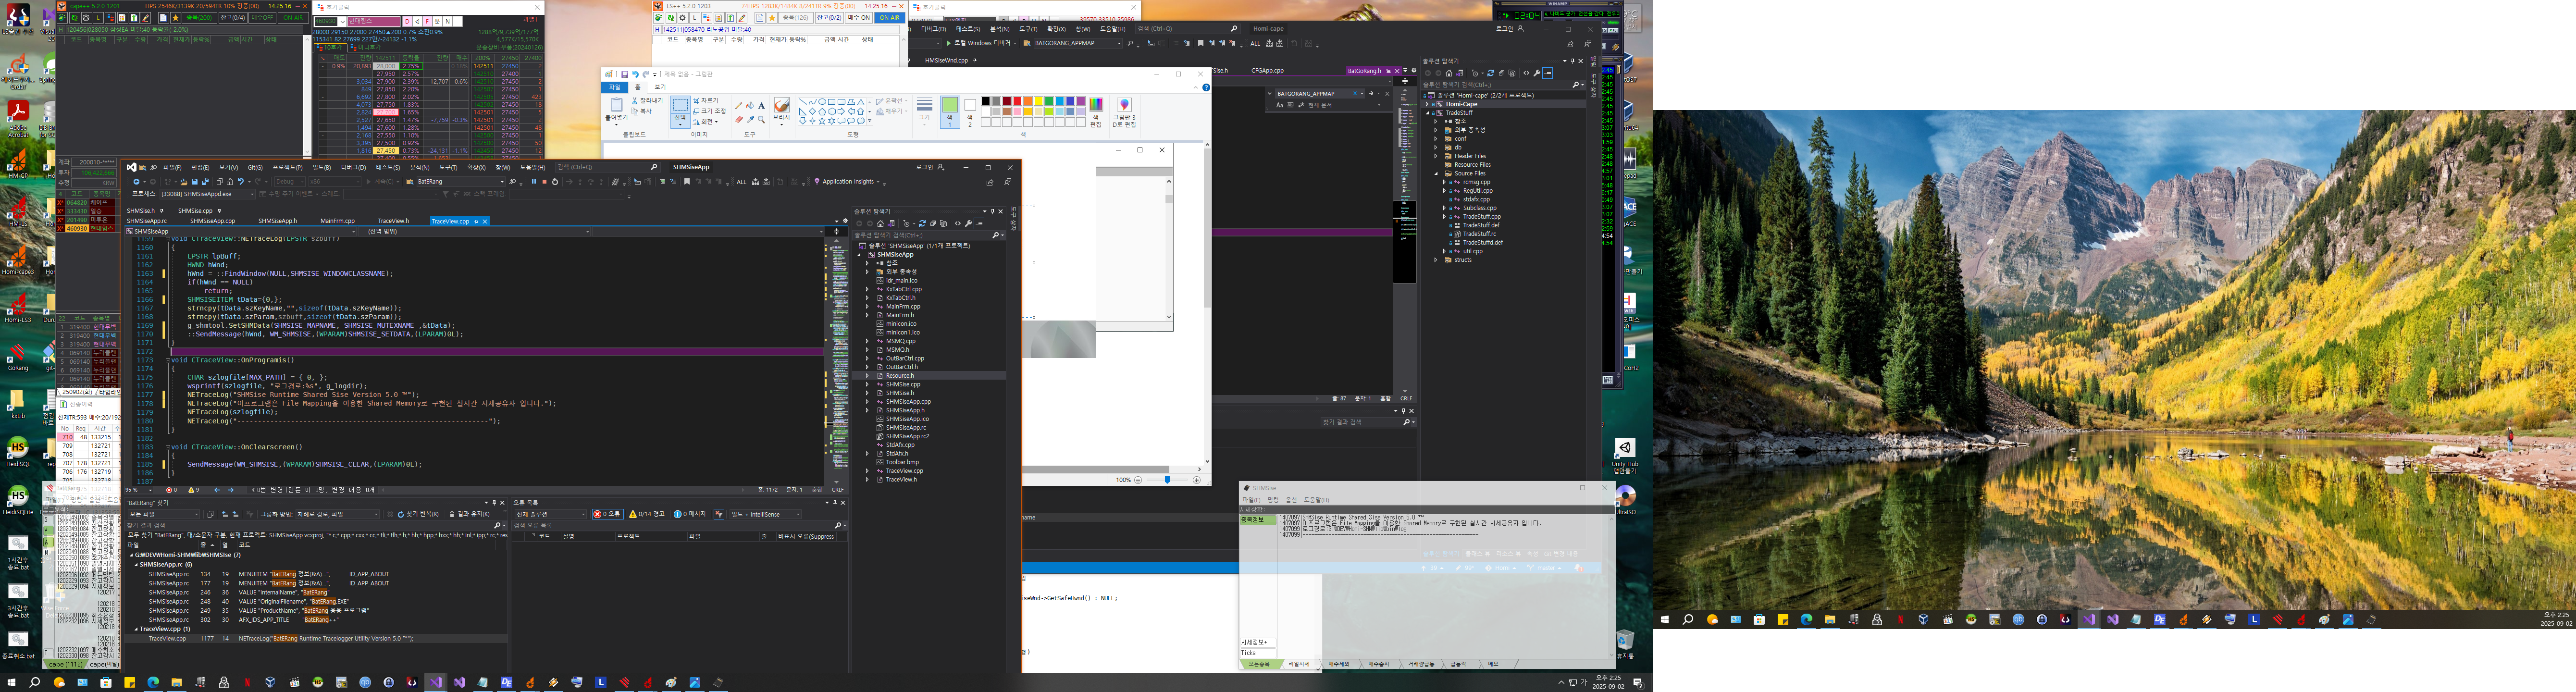Open 'Edit with Paint 3D' in Paint
Screen dimensions: 2576x692
point(1125,112)
